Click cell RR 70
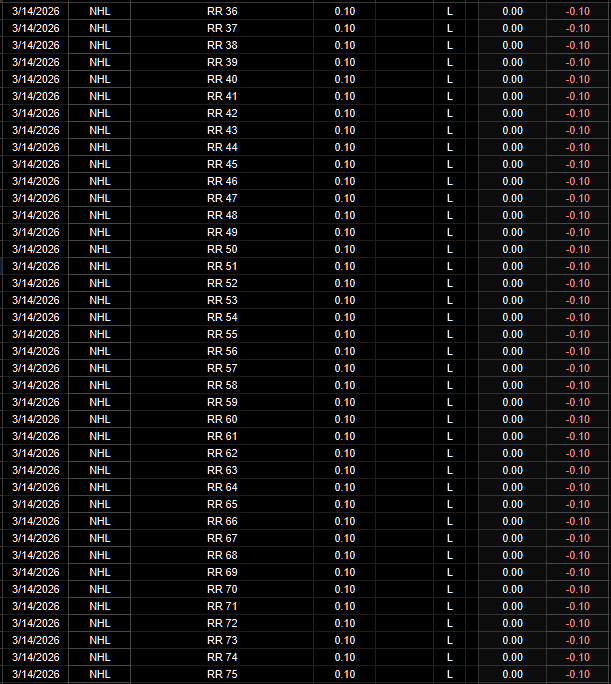This screenshot has width=611, height=684. coord(222,590)
